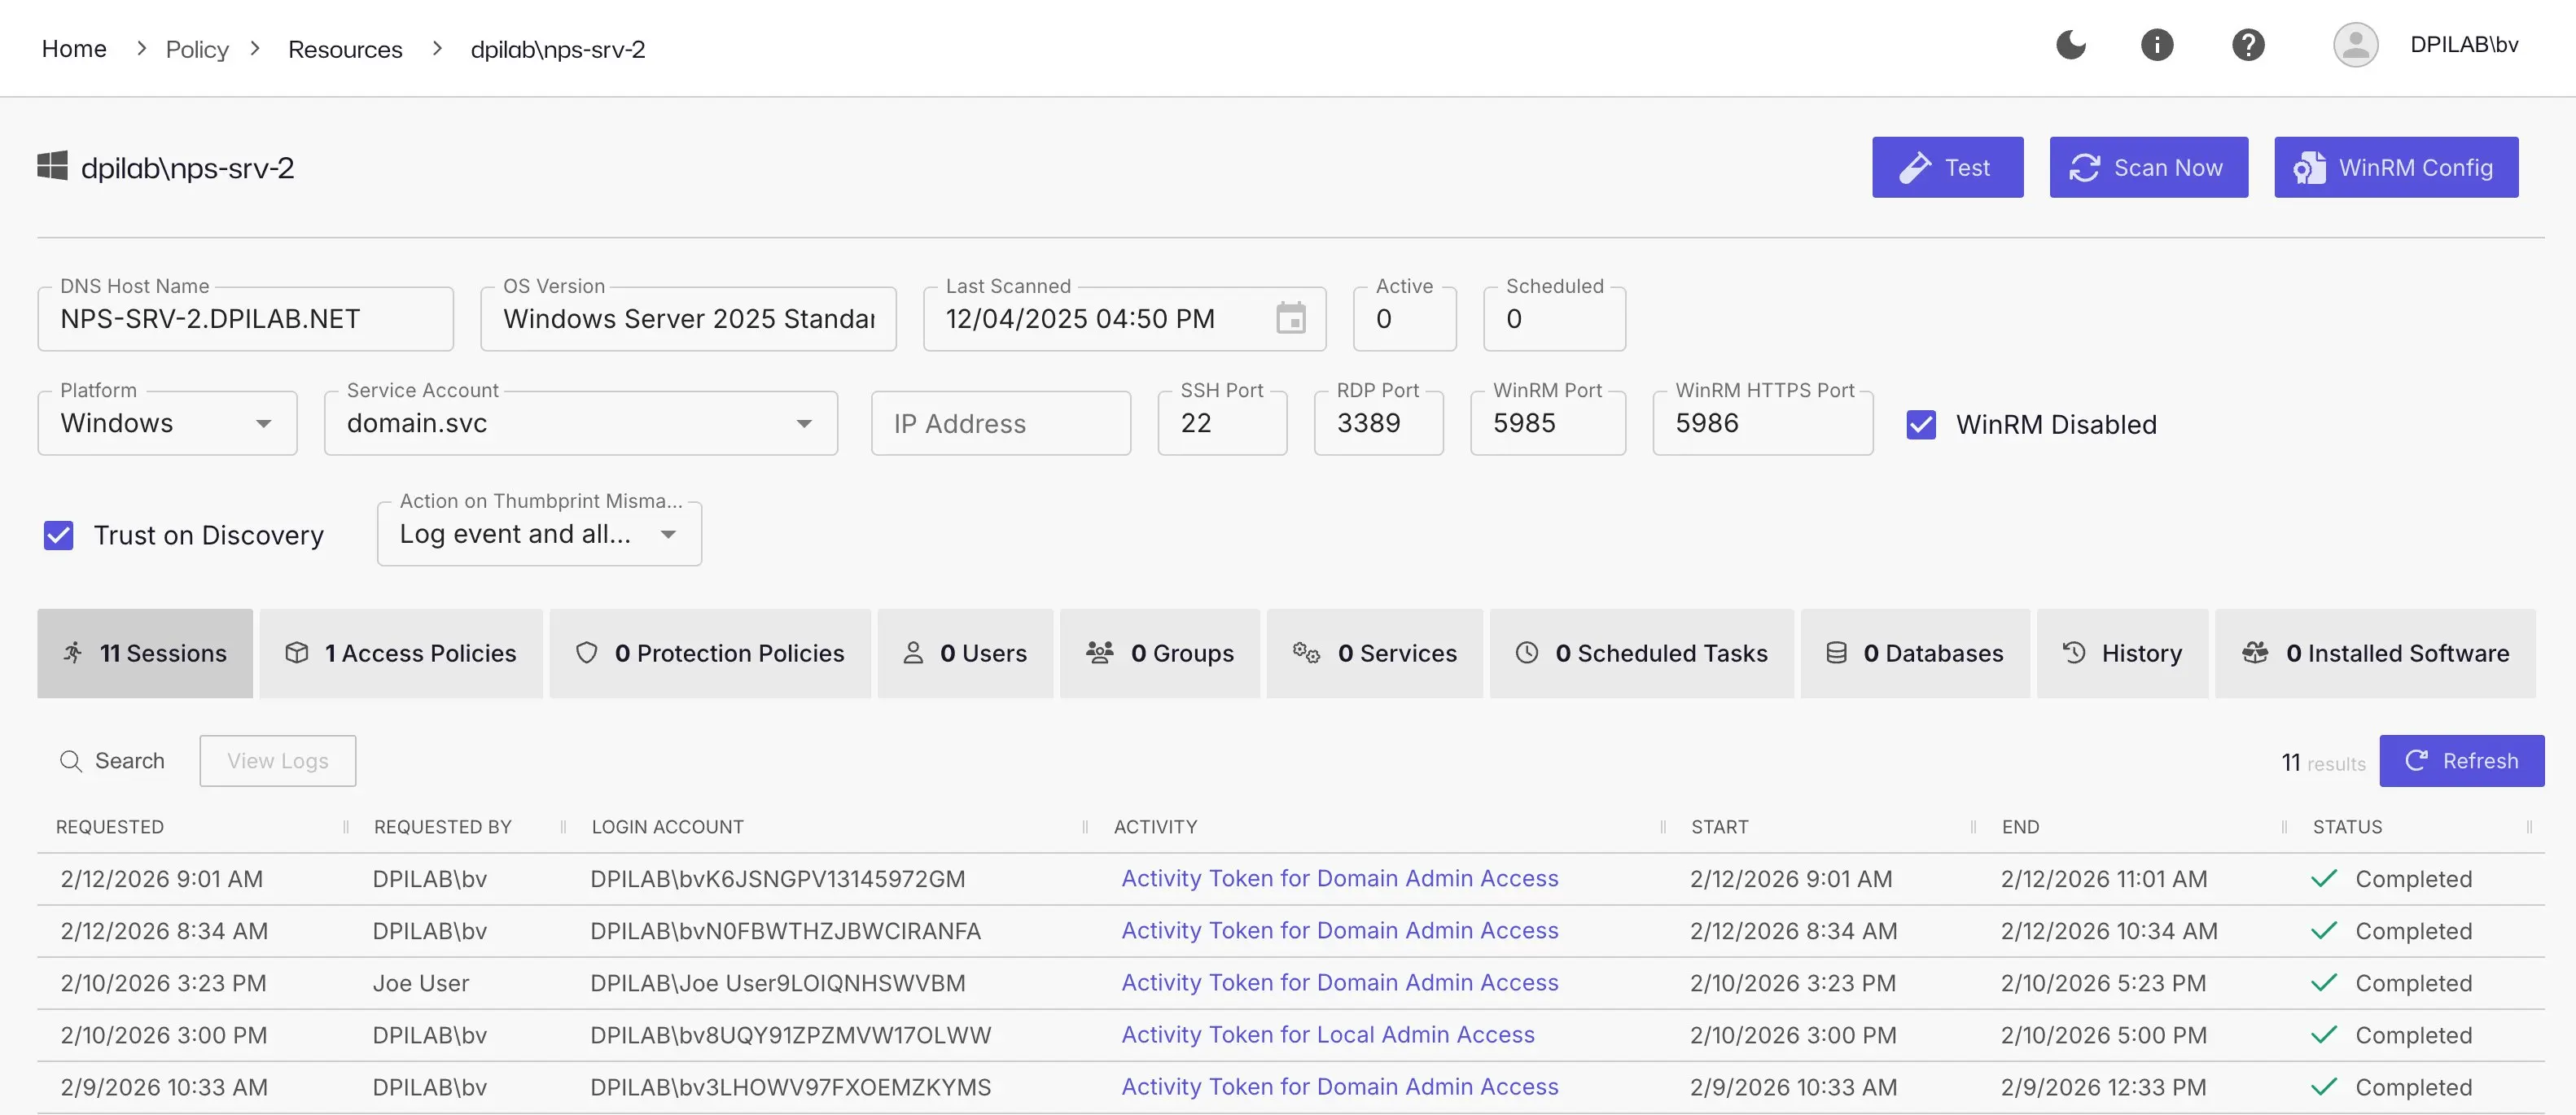Click the search magnifier icon
Image resolution: width=2576 pixels, height=1115 pixels.
[x=71, y=761]
